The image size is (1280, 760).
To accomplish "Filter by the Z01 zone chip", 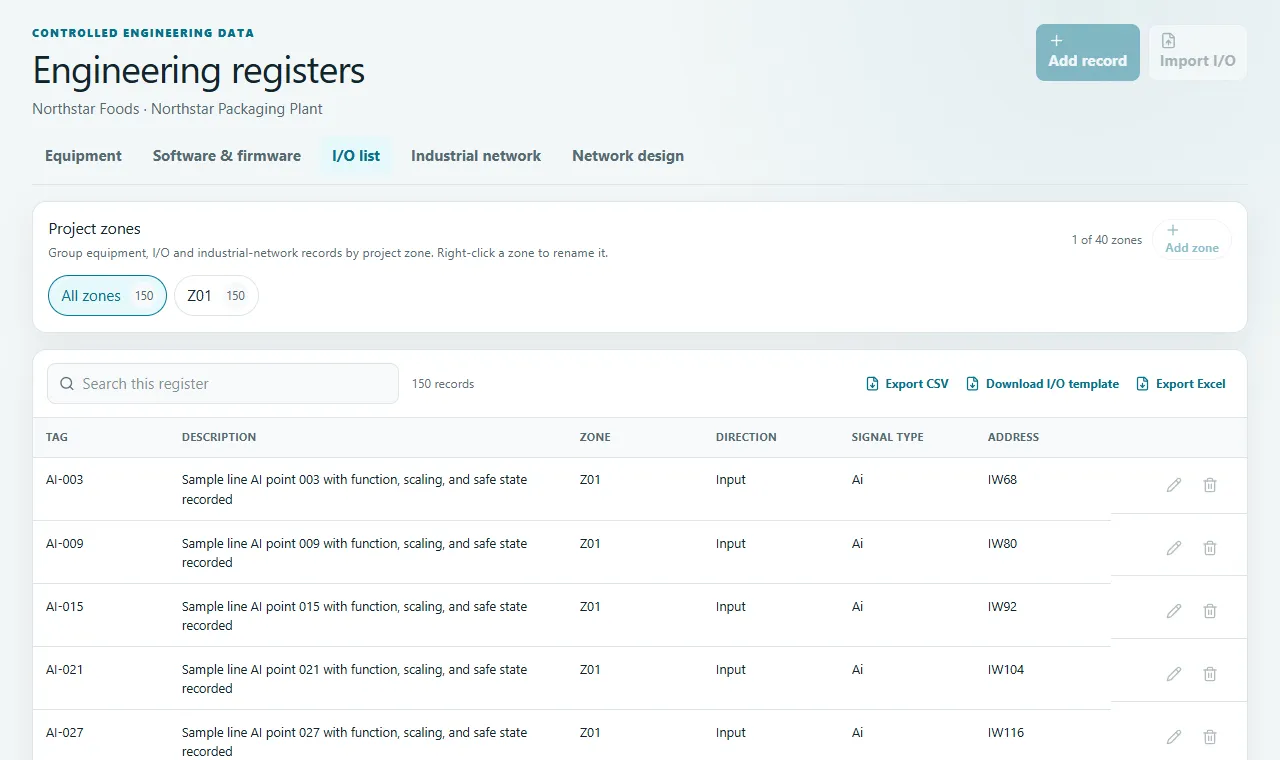I will point(216,296).
